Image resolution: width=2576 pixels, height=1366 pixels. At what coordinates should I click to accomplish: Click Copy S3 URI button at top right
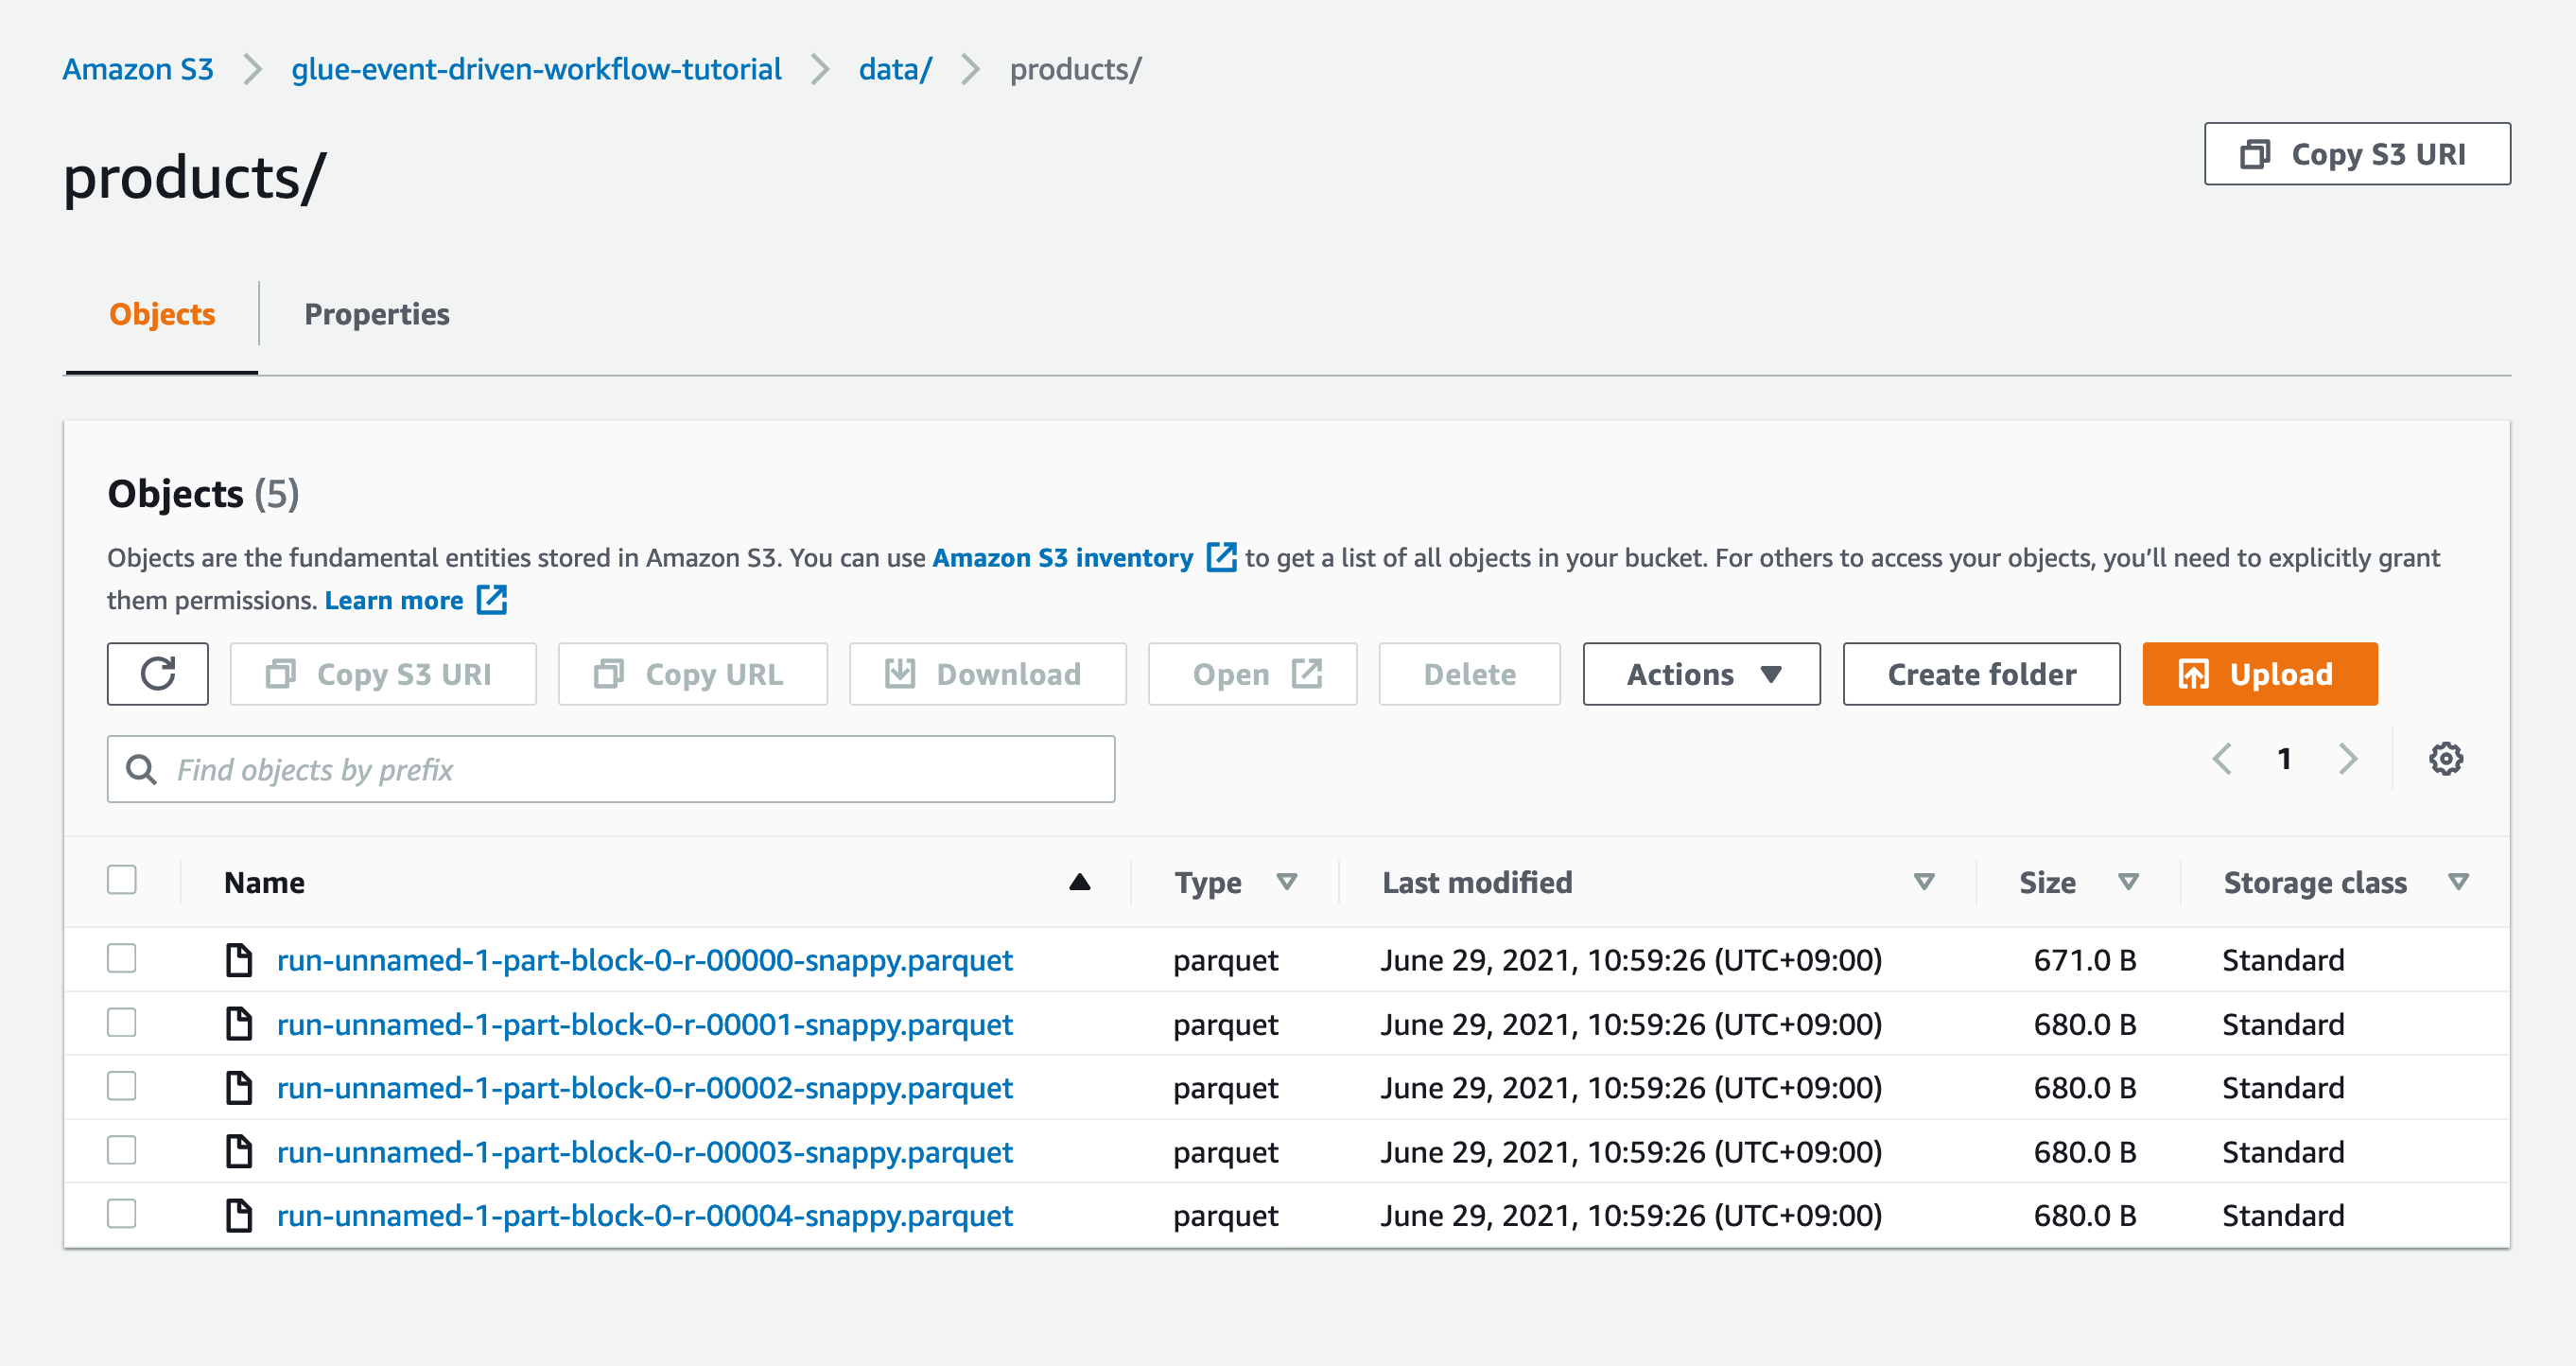point(2356,154)
